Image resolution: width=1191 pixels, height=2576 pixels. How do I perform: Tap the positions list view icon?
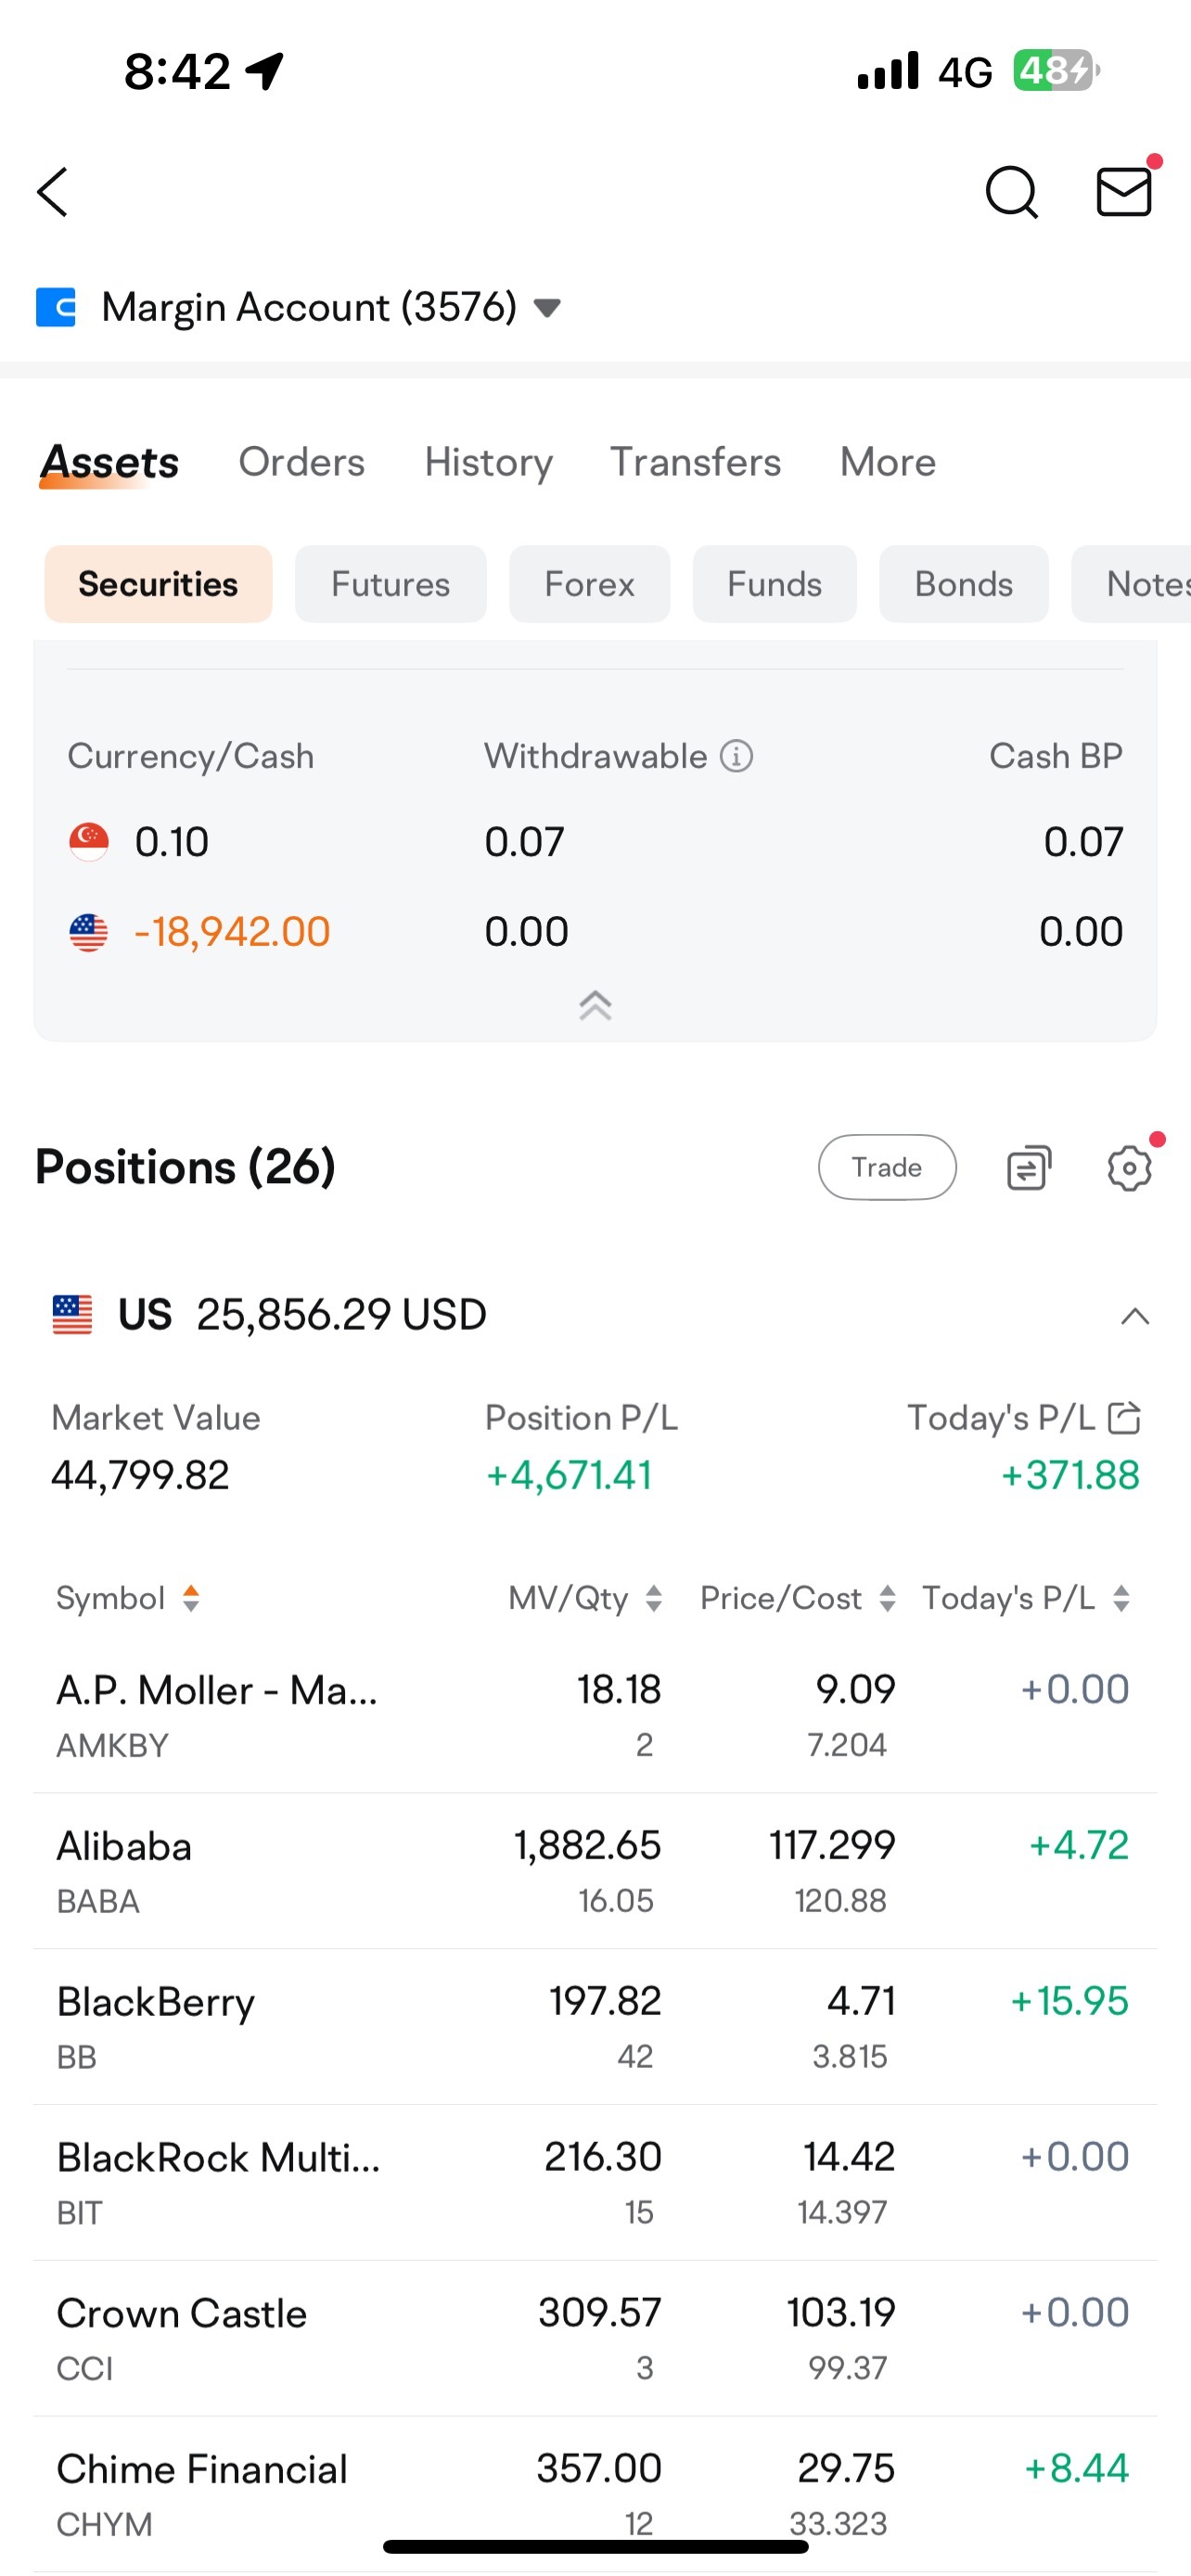(1029, 1167)
